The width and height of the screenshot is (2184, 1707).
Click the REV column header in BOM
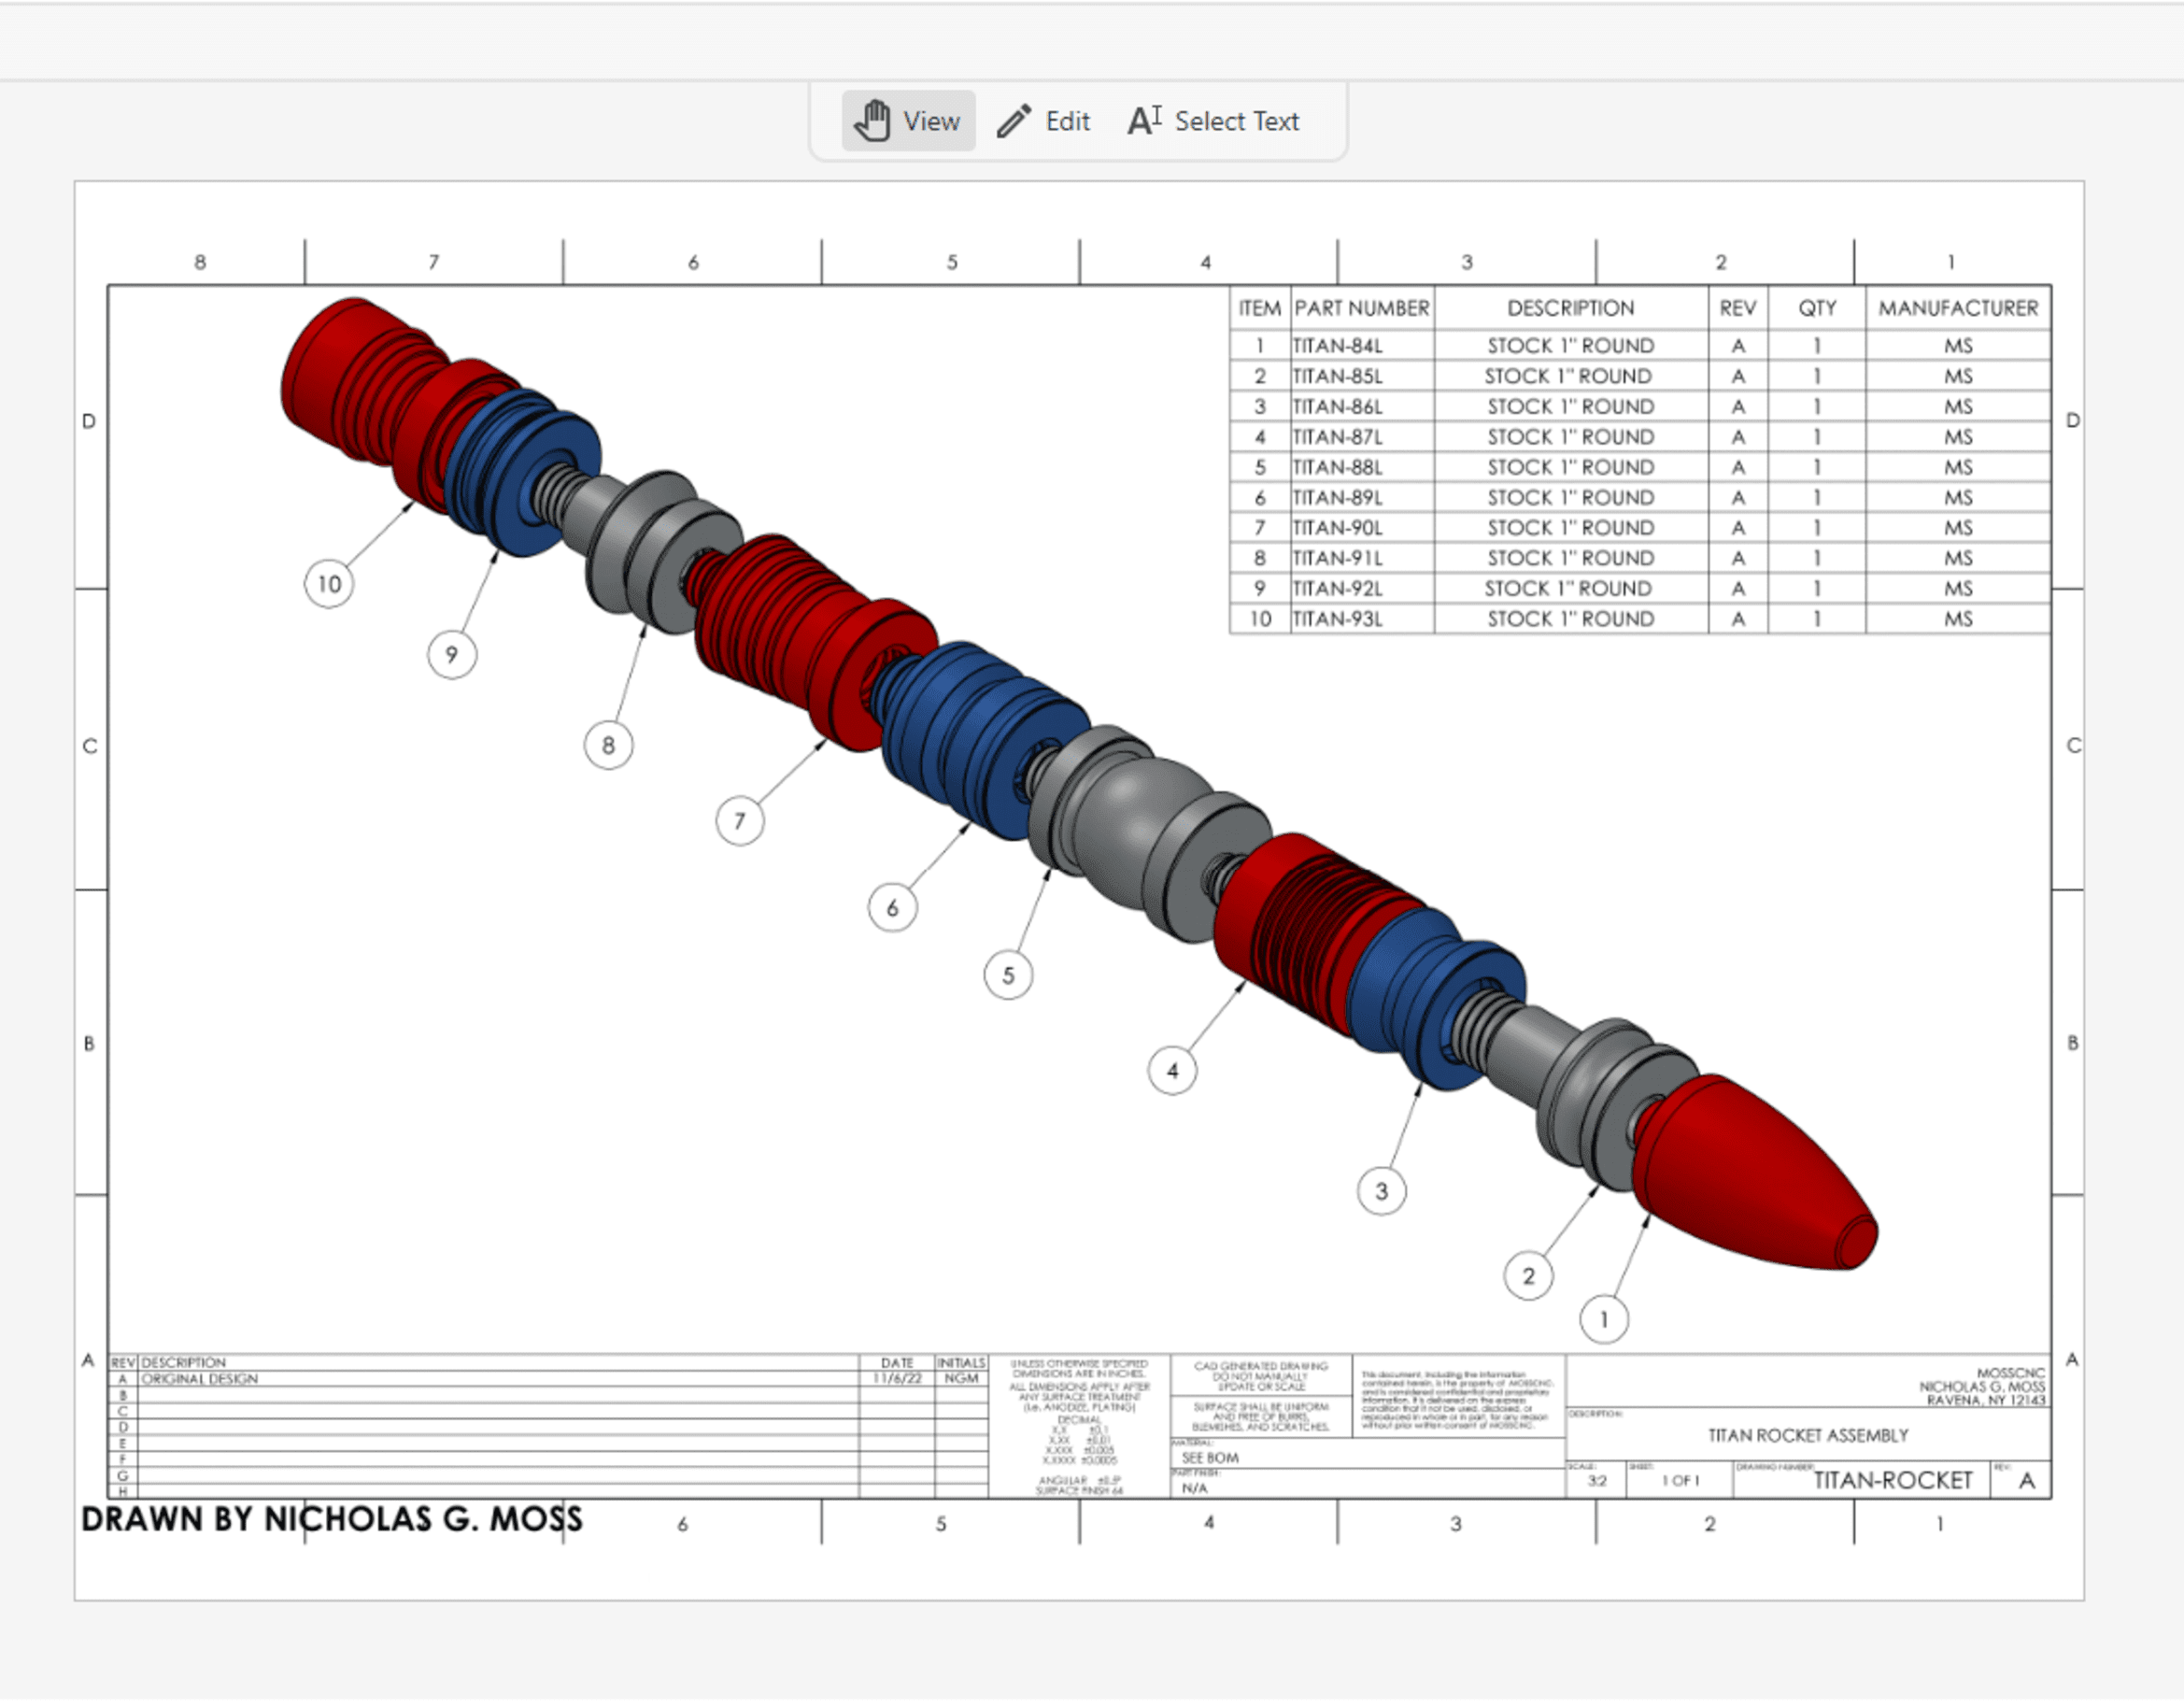(1738, 309)
